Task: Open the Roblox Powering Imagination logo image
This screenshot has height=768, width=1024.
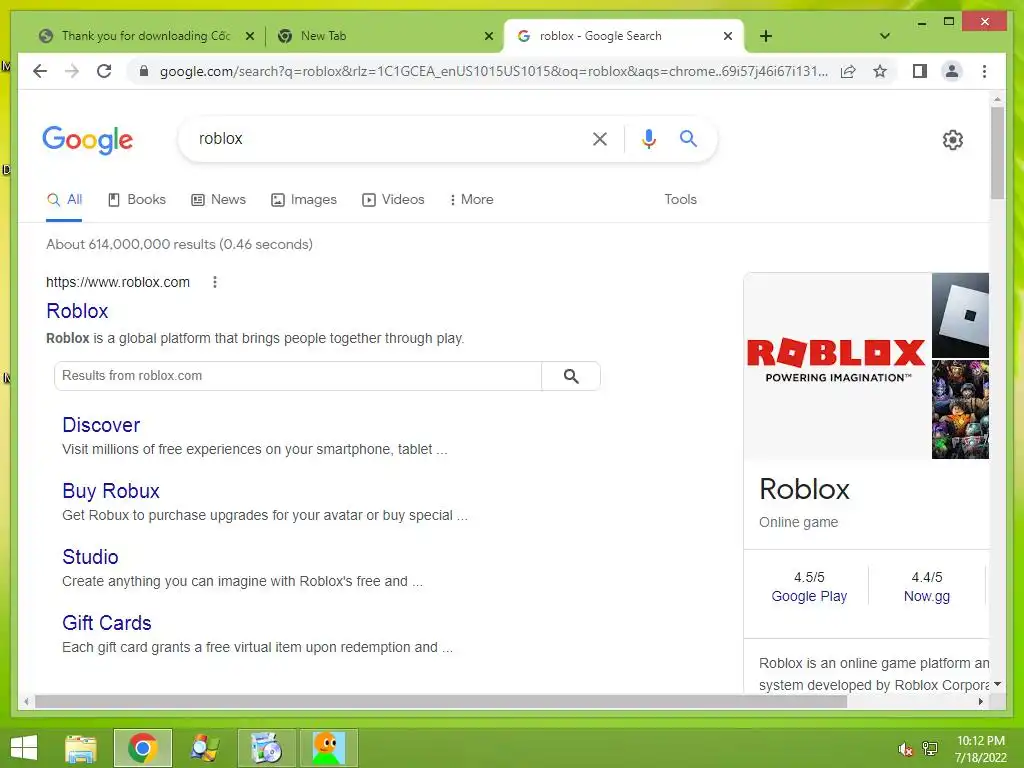Action: (x=837, y=366)
